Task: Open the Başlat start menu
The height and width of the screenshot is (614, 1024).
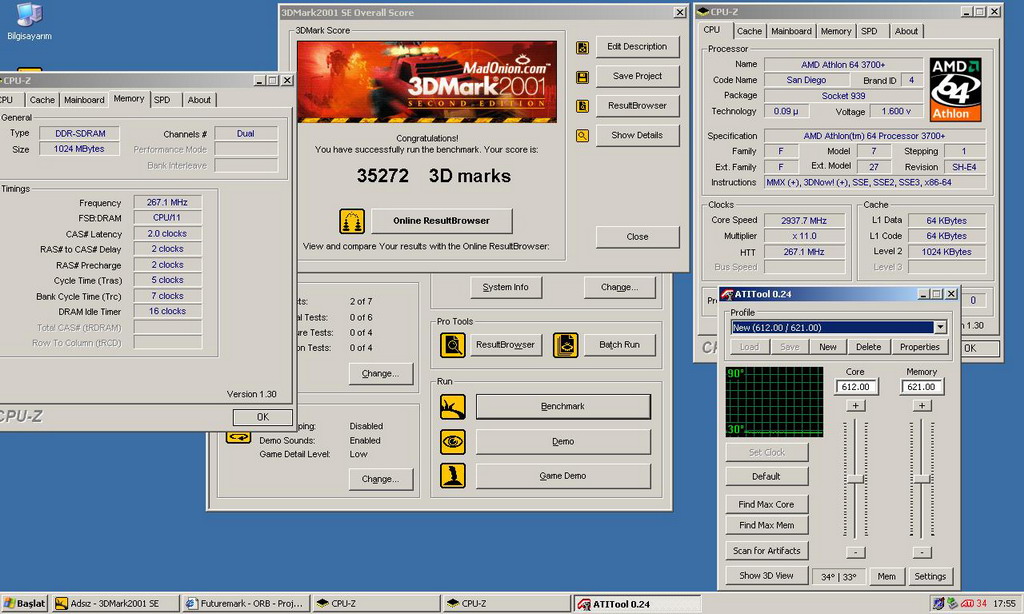Action: coord(25,603)
